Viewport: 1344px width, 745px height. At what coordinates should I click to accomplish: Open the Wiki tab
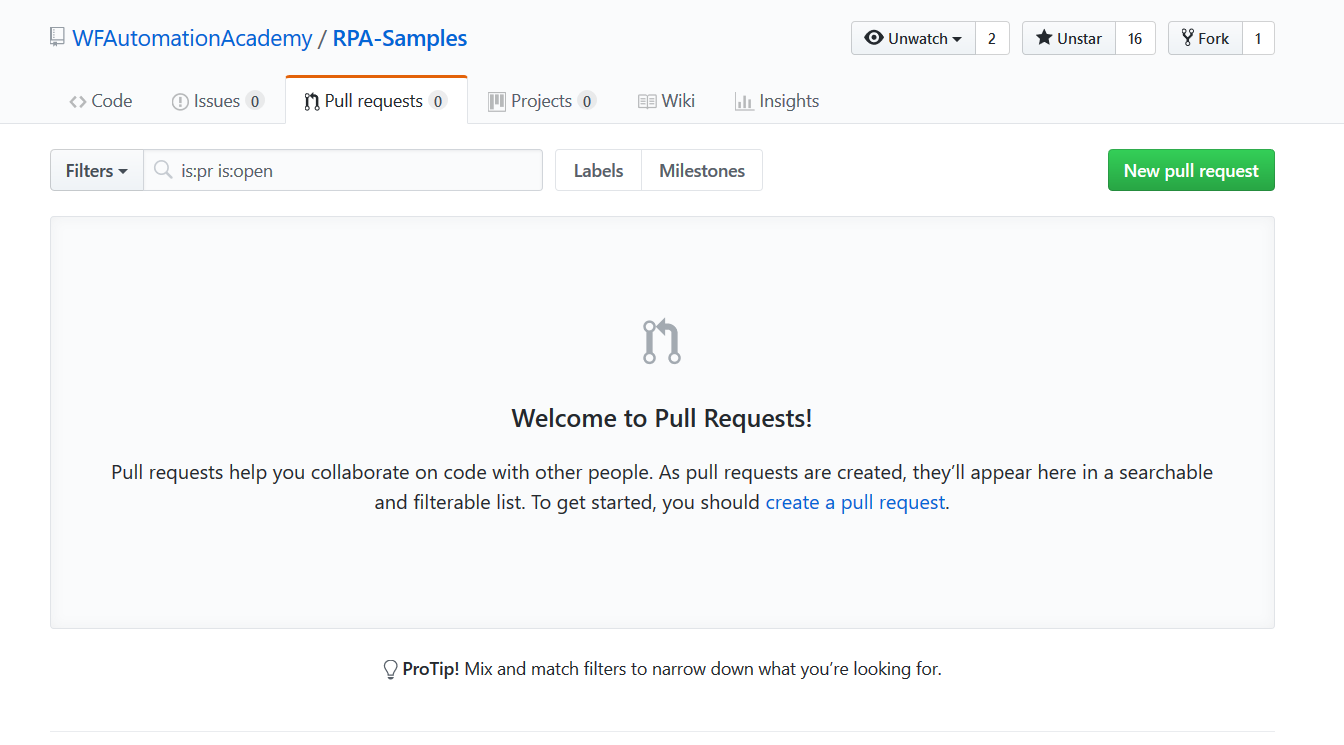pos(666,101)
